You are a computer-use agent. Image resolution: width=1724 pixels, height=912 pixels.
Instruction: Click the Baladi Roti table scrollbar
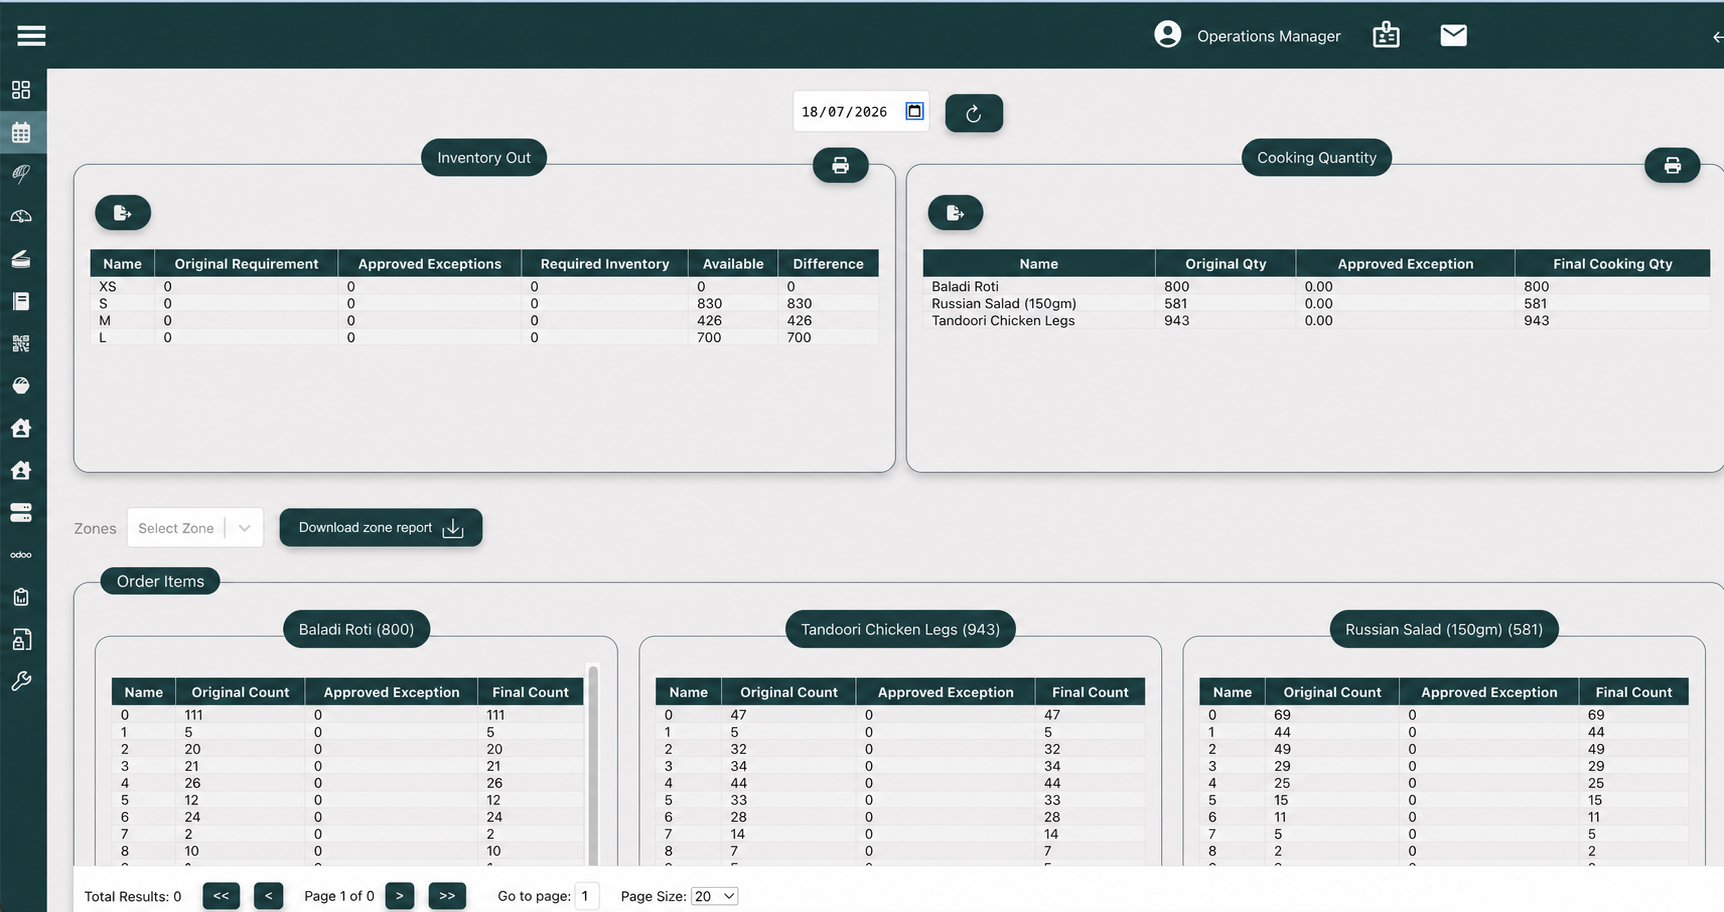pos(593,765)
